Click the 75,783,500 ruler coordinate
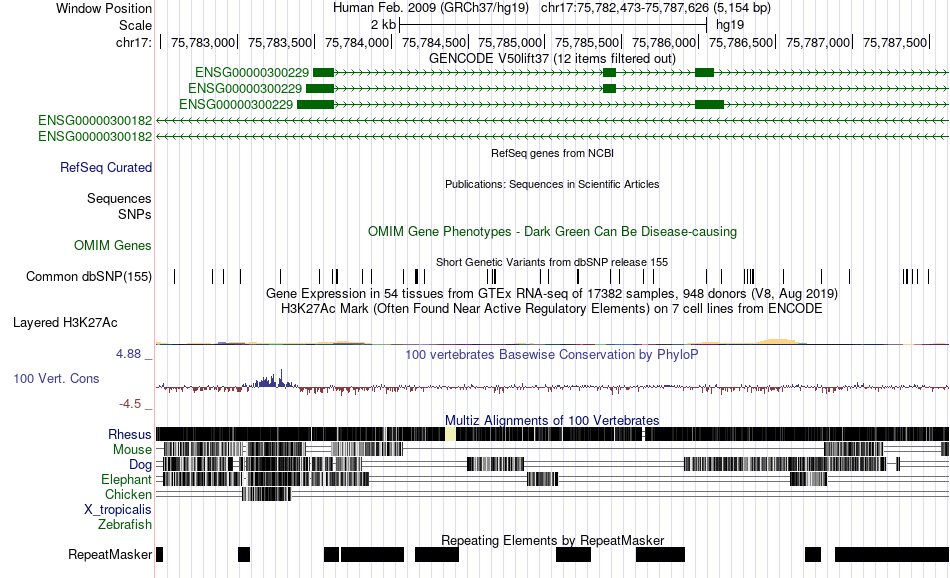Viewport: 950px width, 578px height. (x=279, y=42)
